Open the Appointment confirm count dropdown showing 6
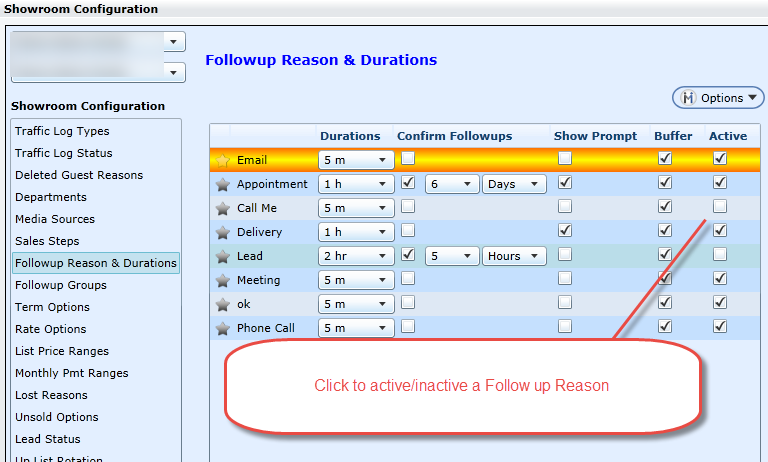768x462 pixels. tap(451, 184)
